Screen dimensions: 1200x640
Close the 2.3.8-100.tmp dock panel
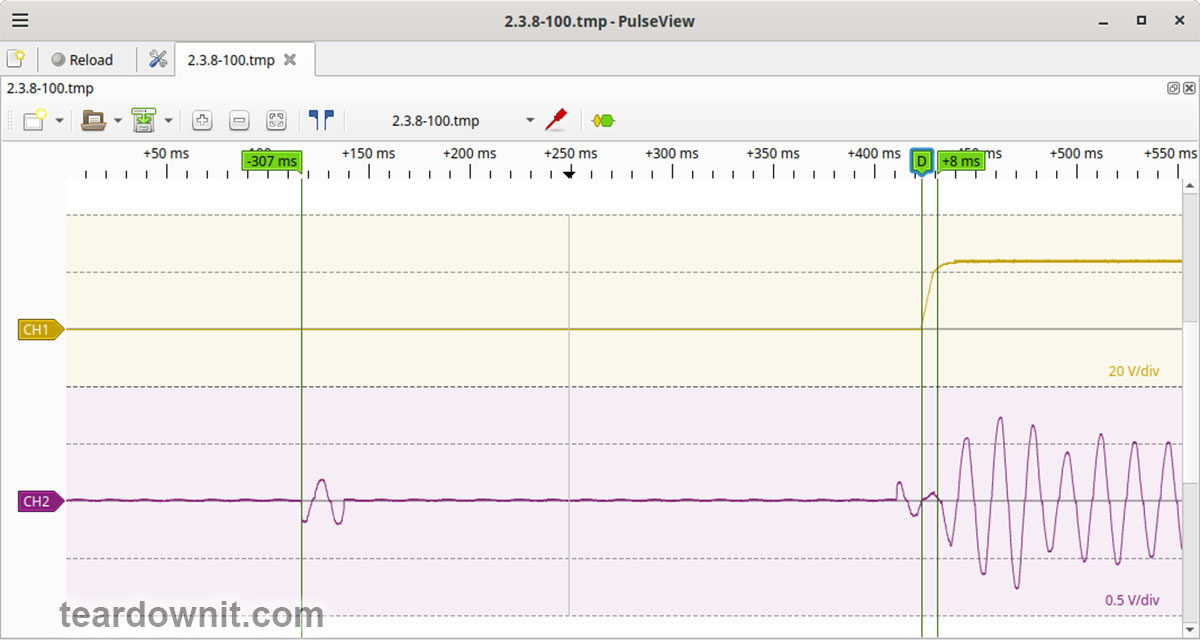(1188, 88)
